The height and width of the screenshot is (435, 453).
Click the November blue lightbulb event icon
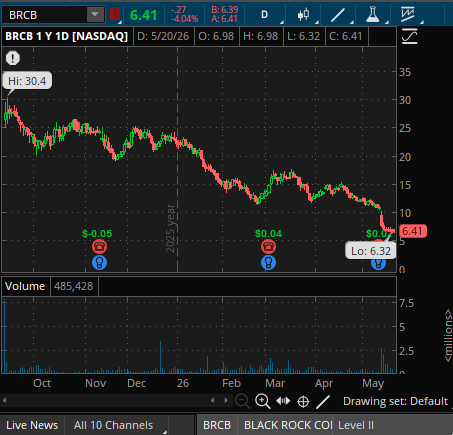click(x=99, y=263)
